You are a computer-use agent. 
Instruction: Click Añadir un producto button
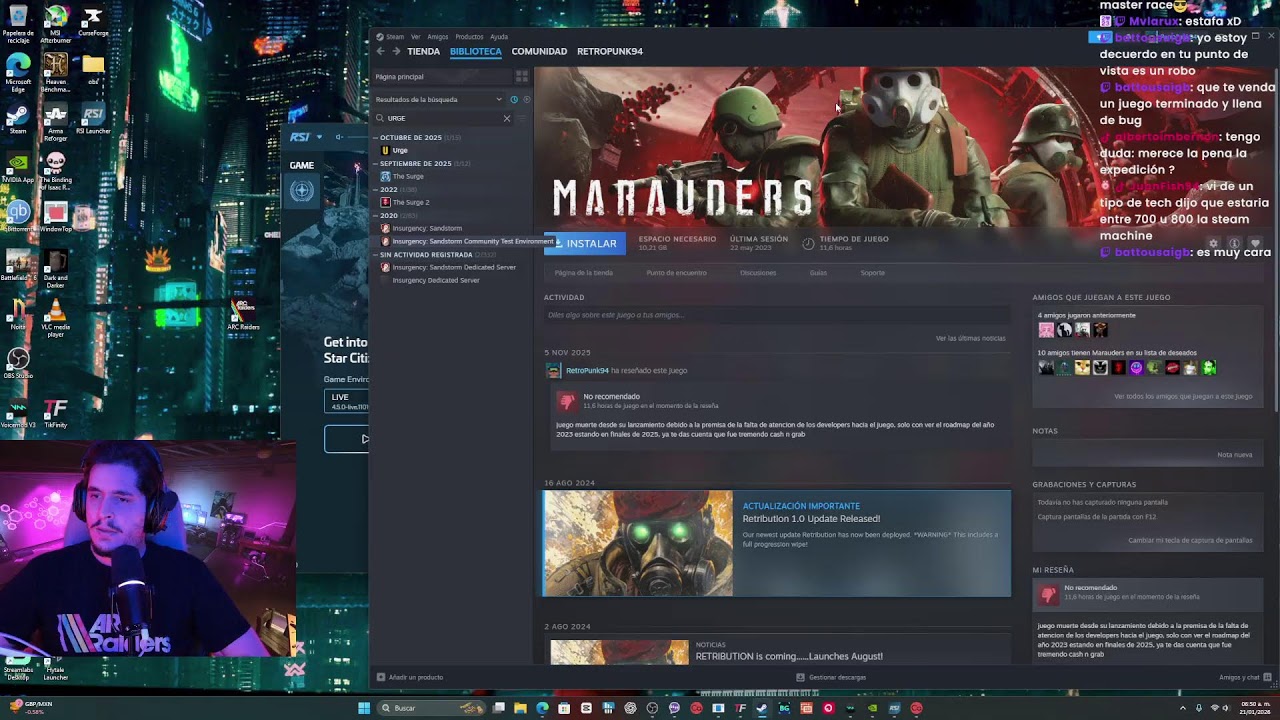point(410,677)
